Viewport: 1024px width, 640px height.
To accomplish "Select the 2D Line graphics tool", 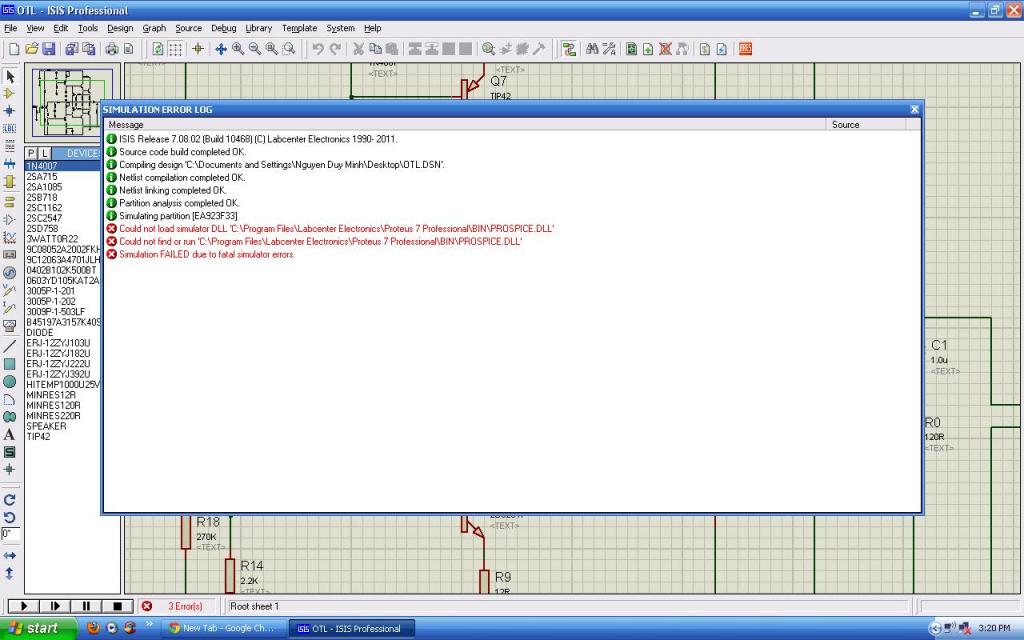I will pyautogui.click(x=10, y=346).
